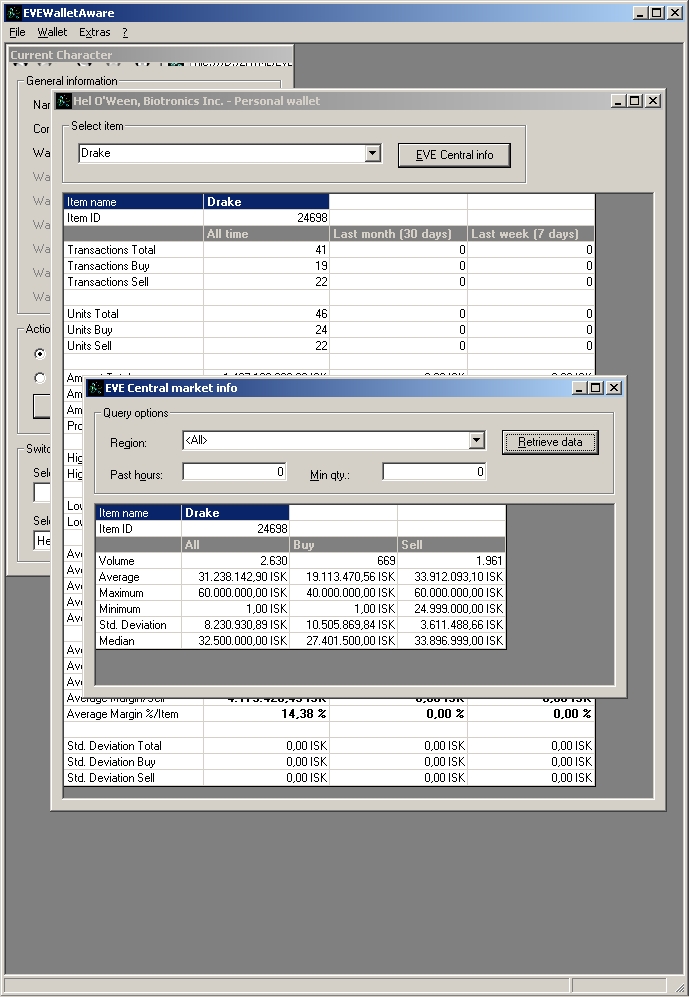Screen dimensions: 689x997
Task: Minimize the Personal wallet window
Action: point(618,100)
